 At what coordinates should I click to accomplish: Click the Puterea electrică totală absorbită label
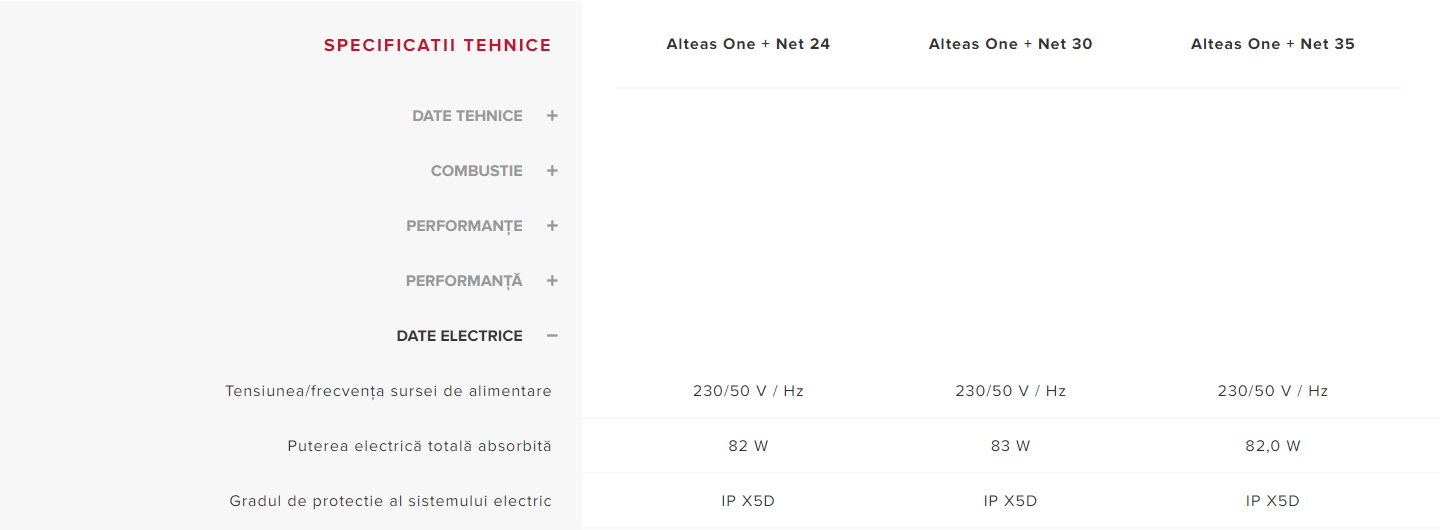click(419, 446)
